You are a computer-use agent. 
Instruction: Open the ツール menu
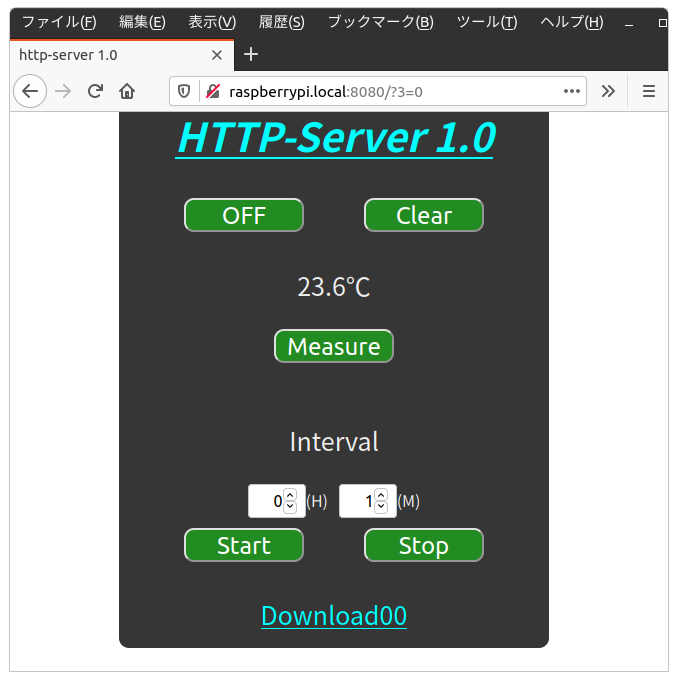pos(486,22)
